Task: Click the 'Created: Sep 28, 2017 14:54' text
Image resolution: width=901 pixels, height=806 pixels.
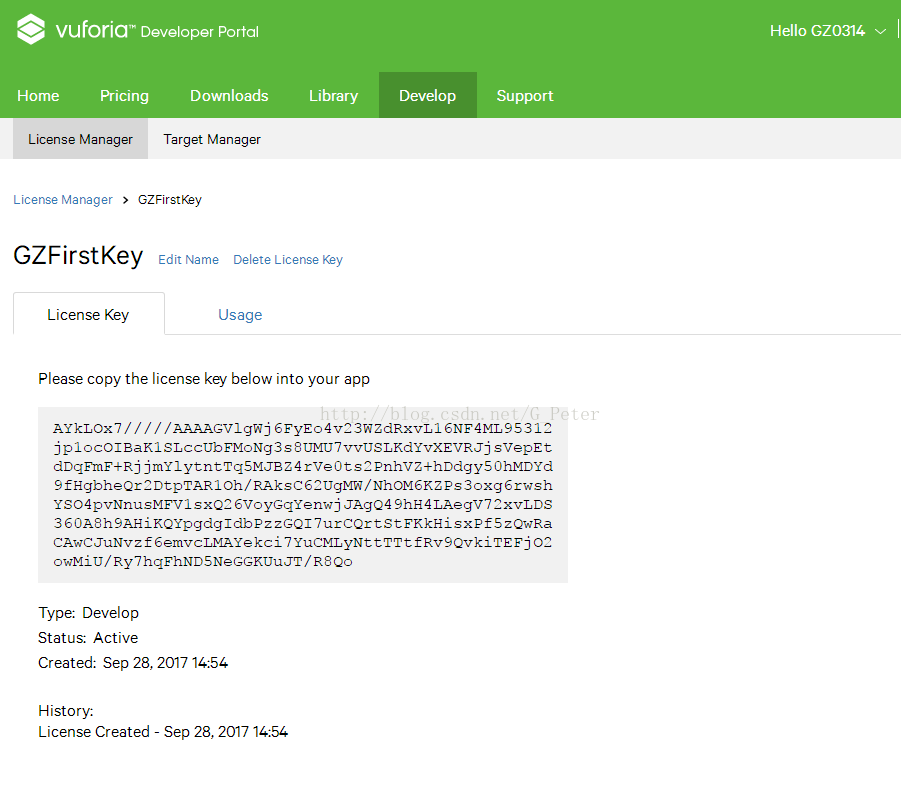Action: click(133, 663)
